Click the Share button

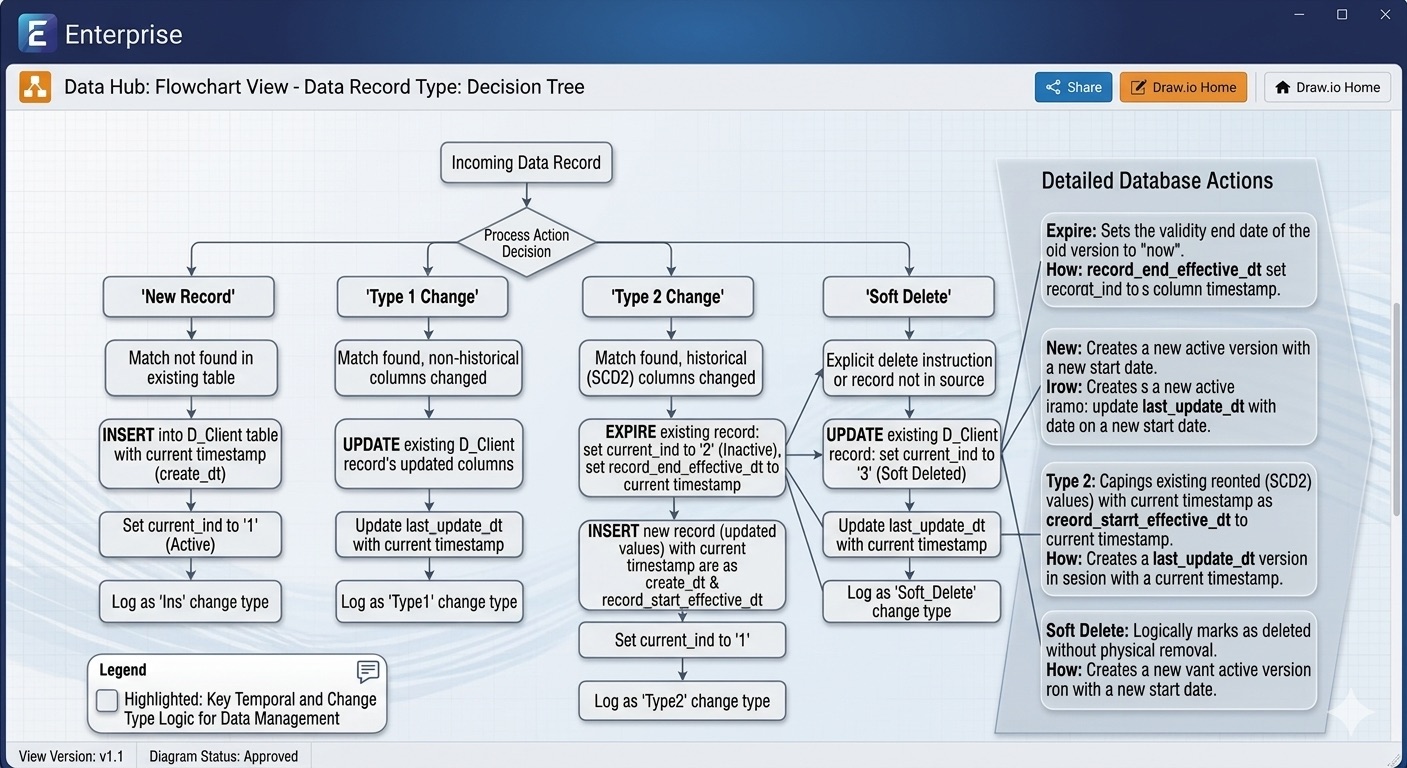tap(1073, 87)
